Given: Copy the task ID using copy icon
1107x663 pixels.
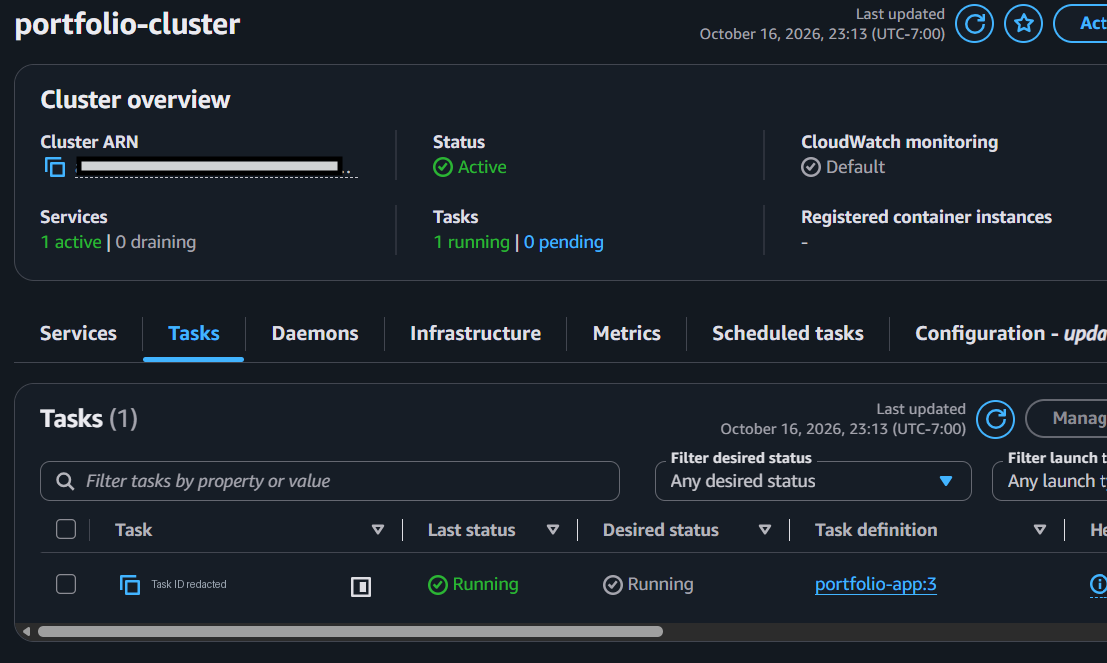Looking at the screenshot, I should click(130, 585).
